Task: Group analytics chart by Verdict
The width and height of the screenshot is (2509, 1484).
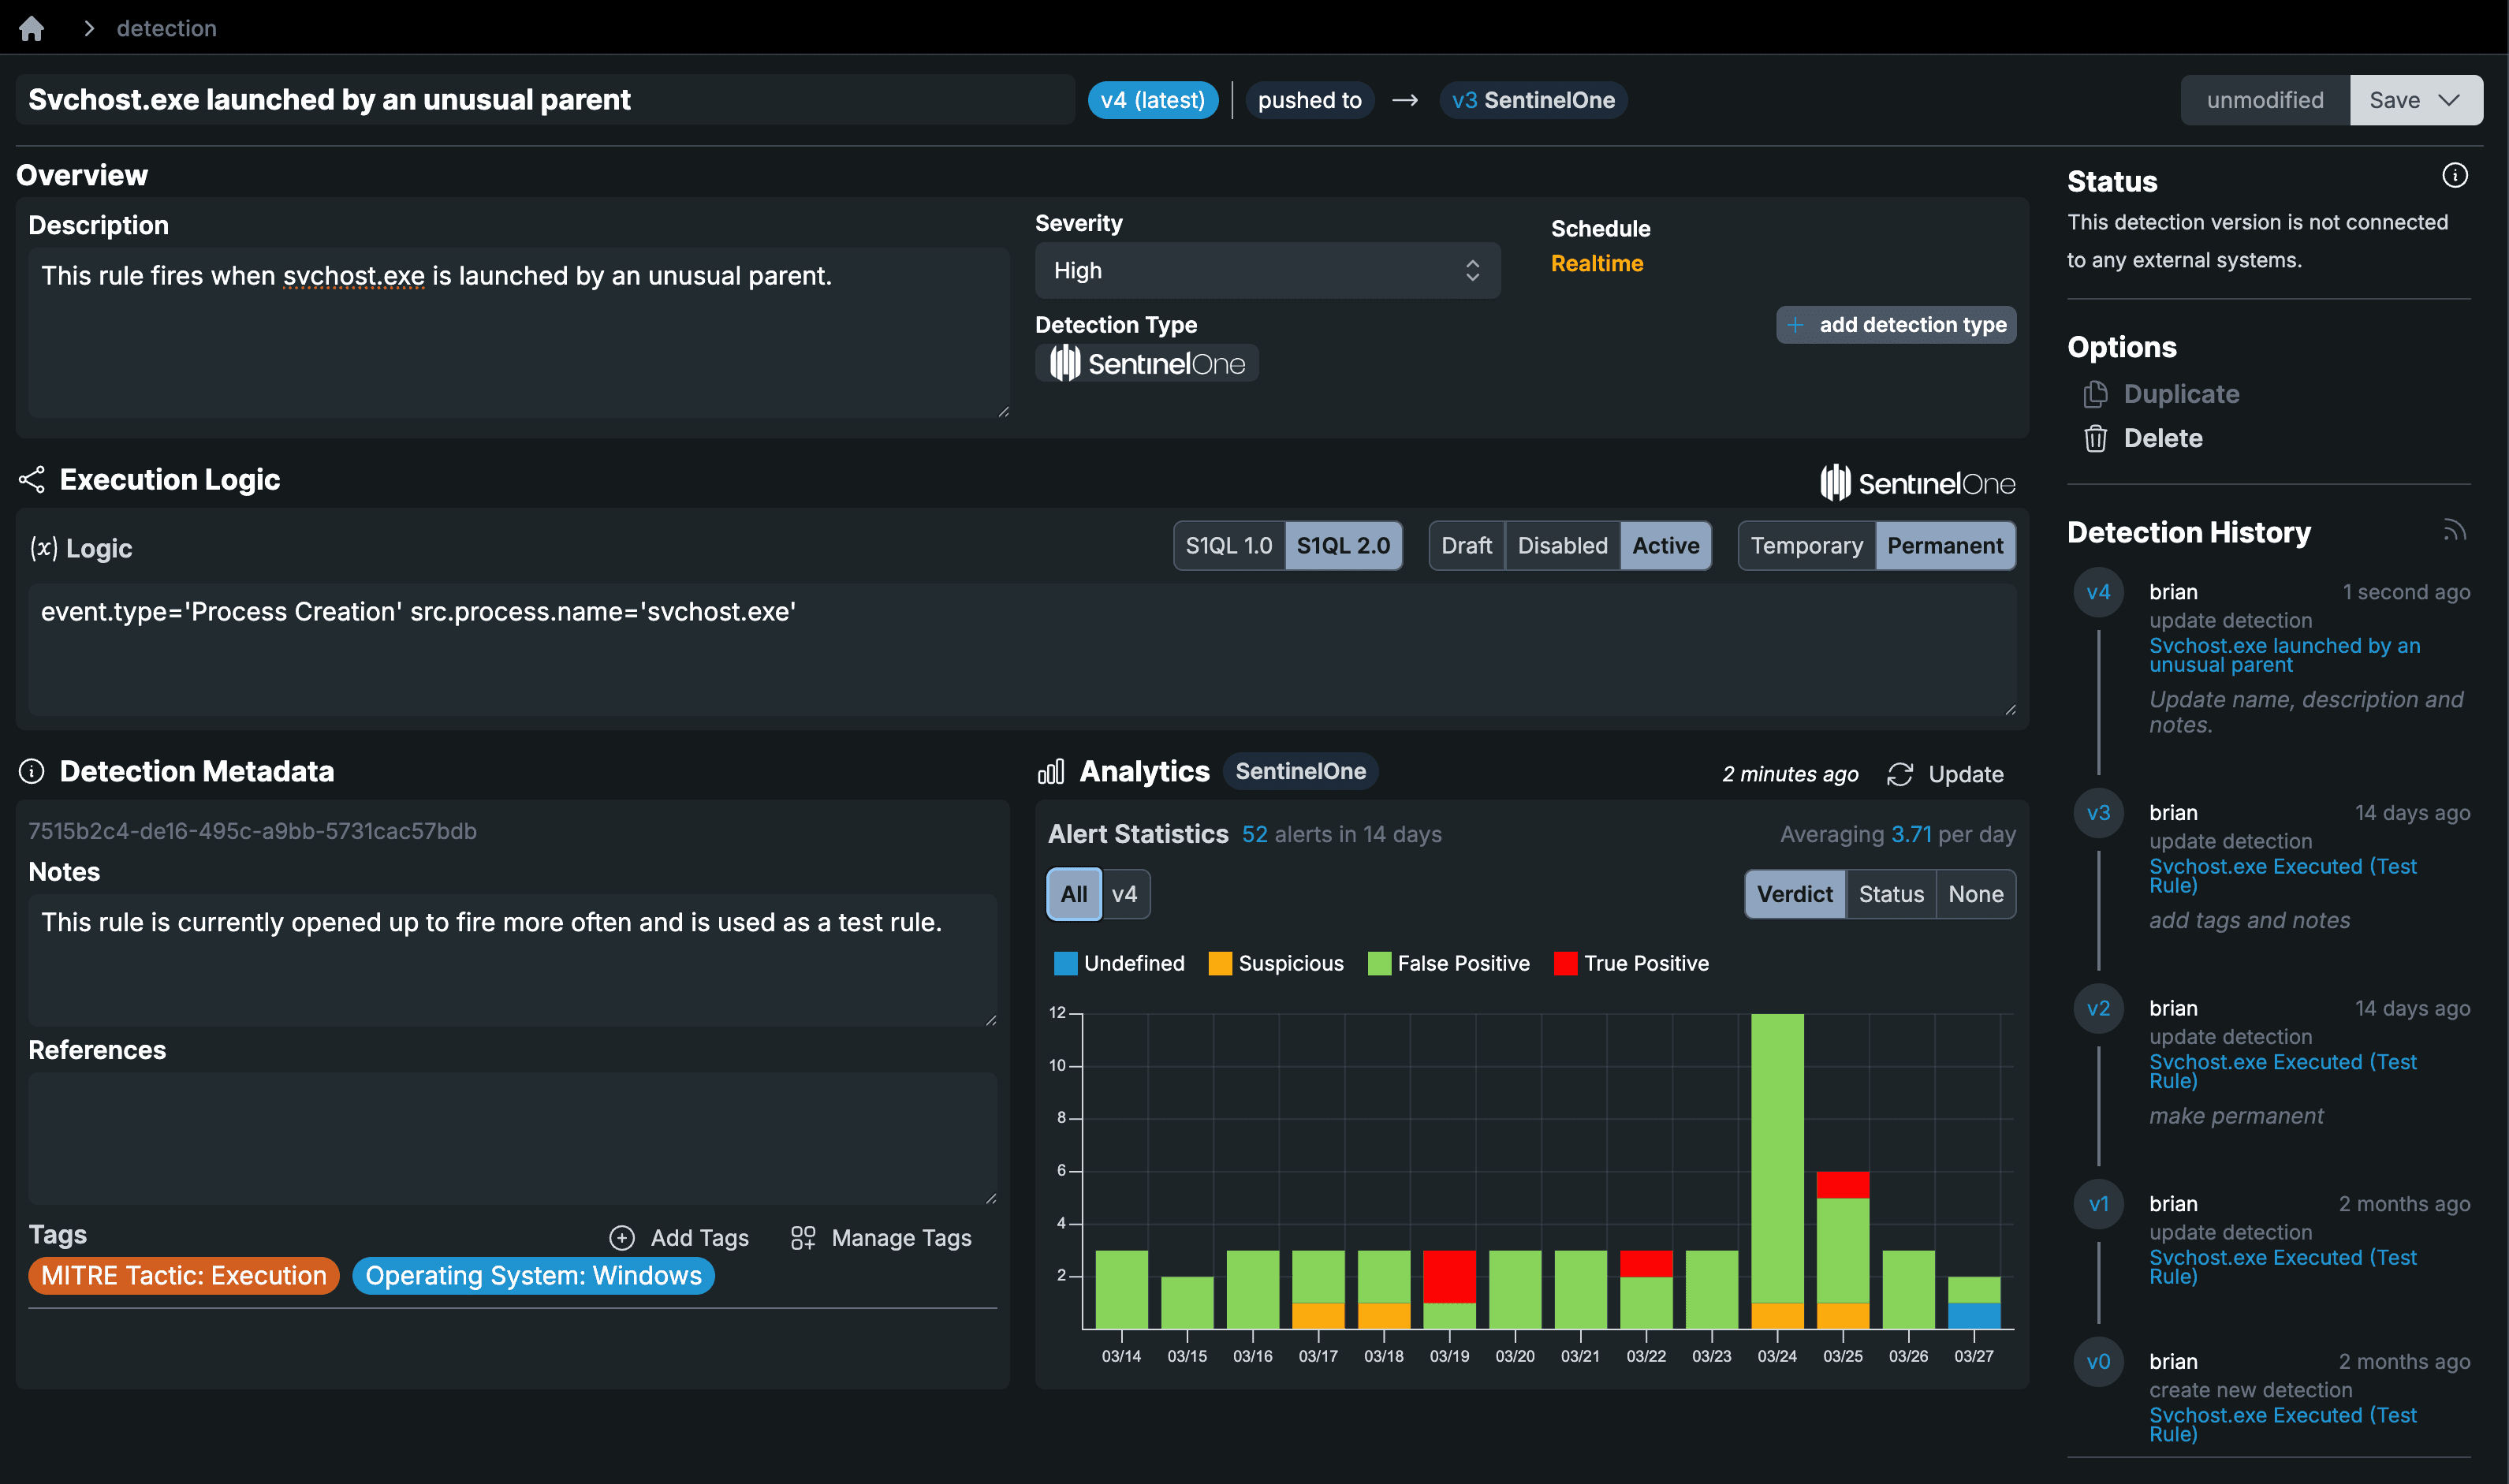Action: [1795, 894]
